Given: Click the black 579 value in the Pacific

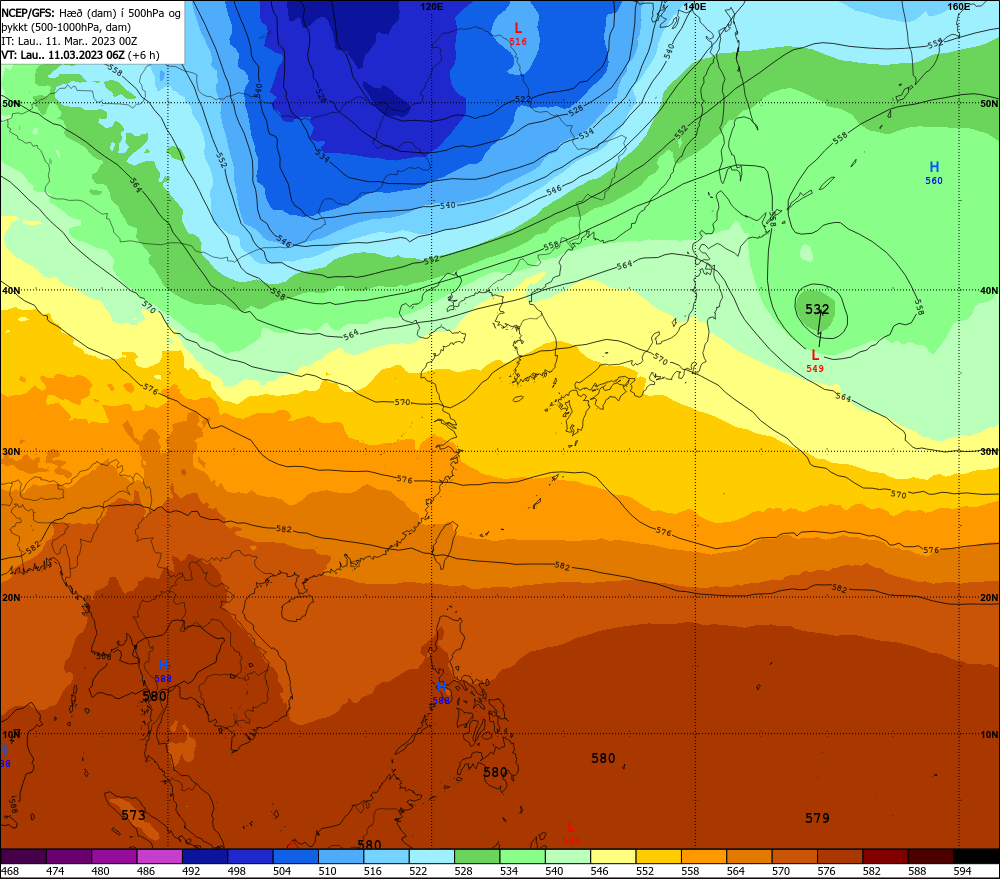Looking at the screenshot, I should [x=817, y=818].
